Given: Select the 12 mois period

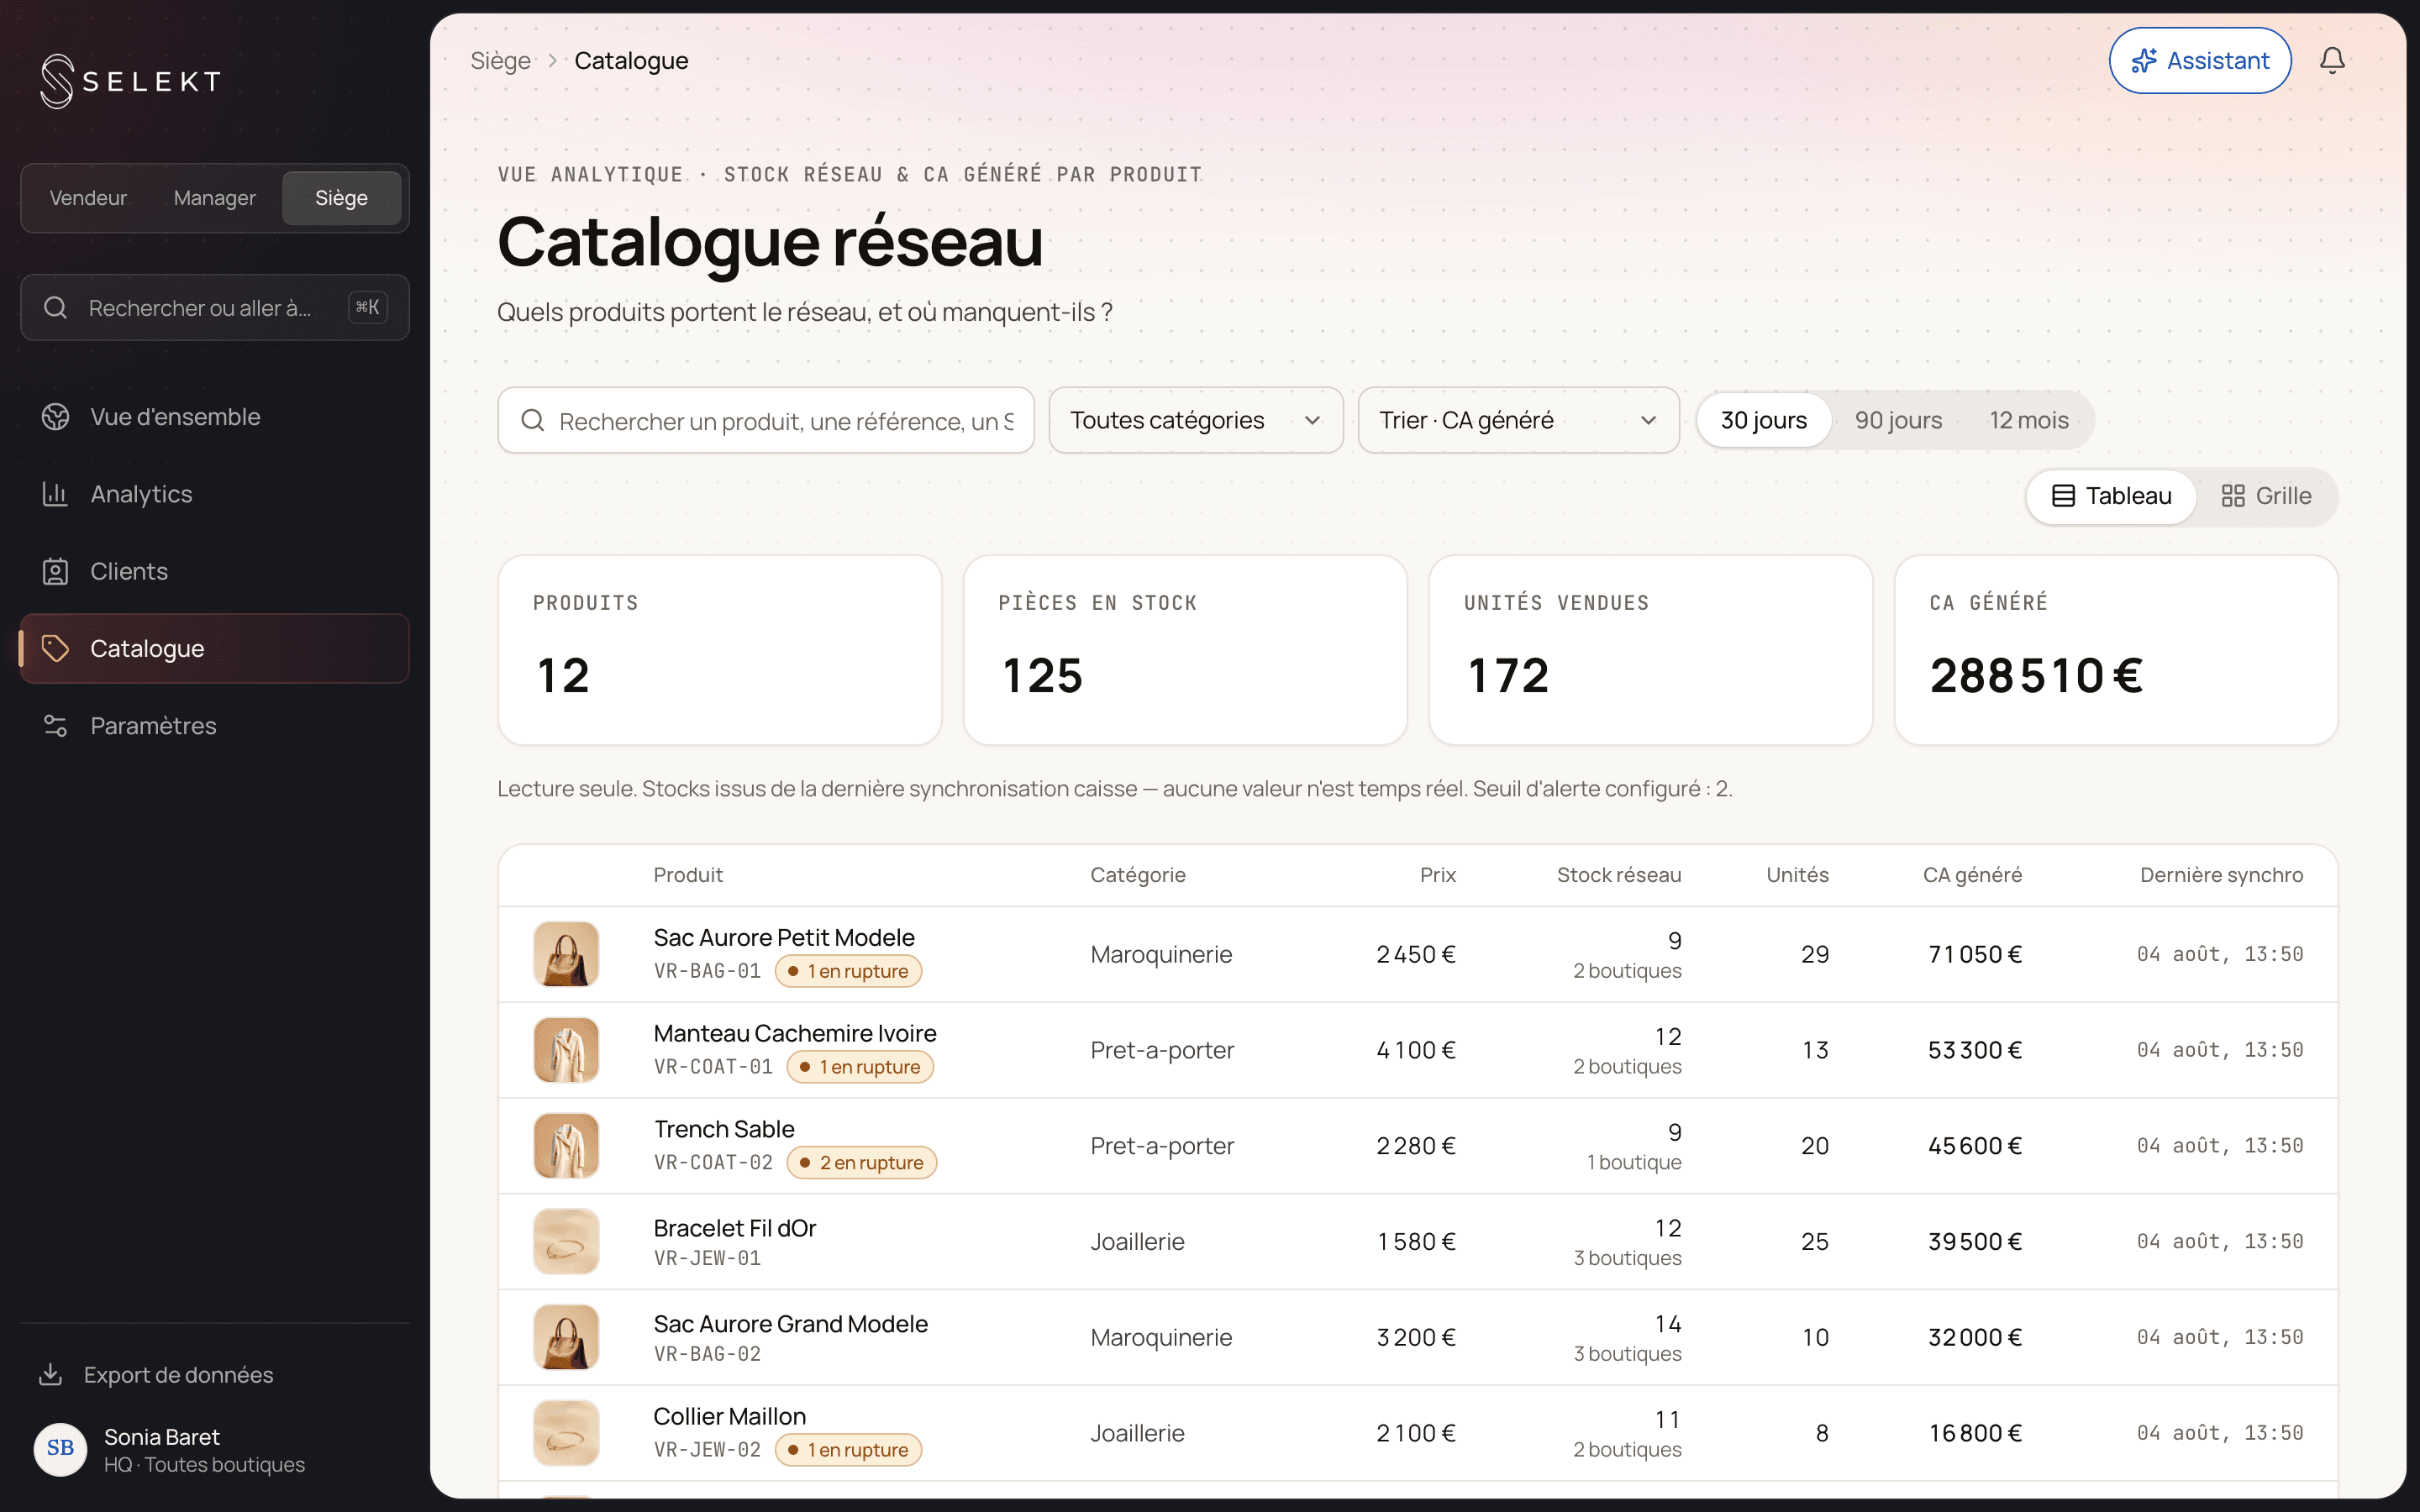Looking at the screenshot, I should (x=2029, y=420).
